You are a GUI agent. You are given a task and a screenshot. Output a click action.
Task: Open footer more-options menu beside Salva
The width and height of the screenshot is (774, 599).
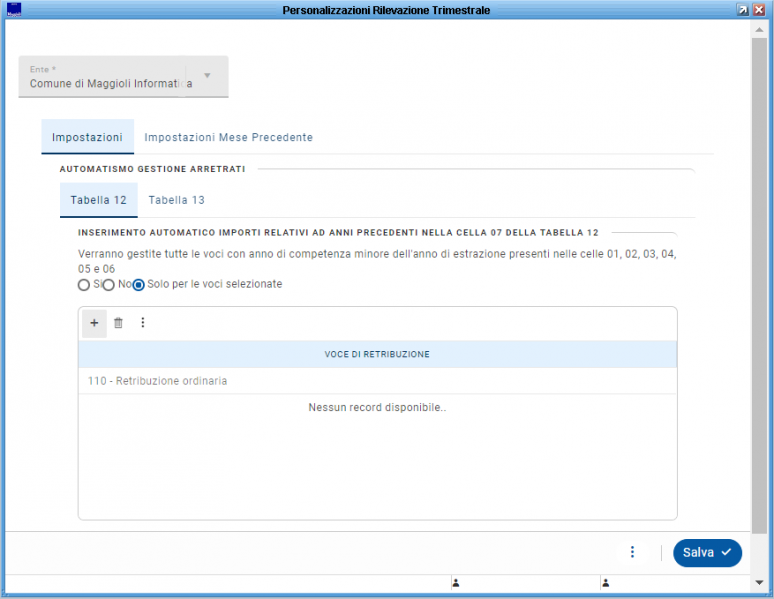(x=632, y=552)
